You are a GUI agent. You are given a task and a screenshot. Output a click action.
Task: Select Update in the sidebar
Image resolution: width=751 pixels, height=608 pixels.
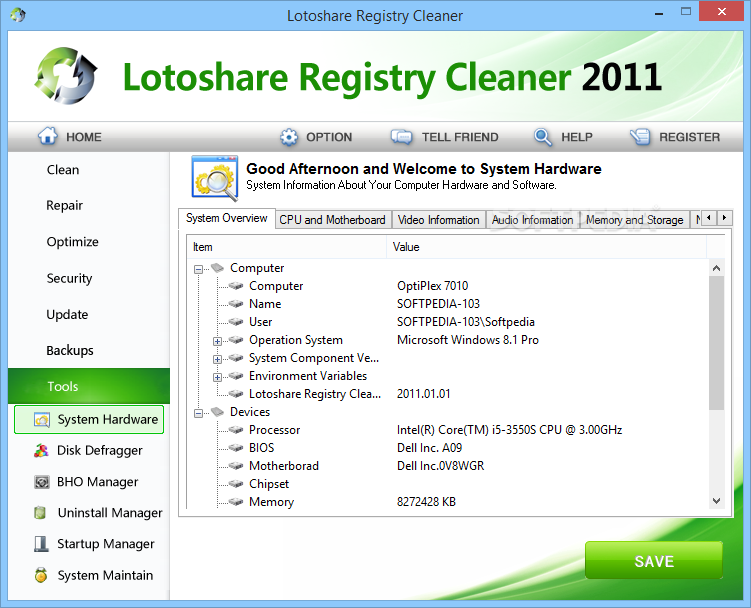(67, 314)
